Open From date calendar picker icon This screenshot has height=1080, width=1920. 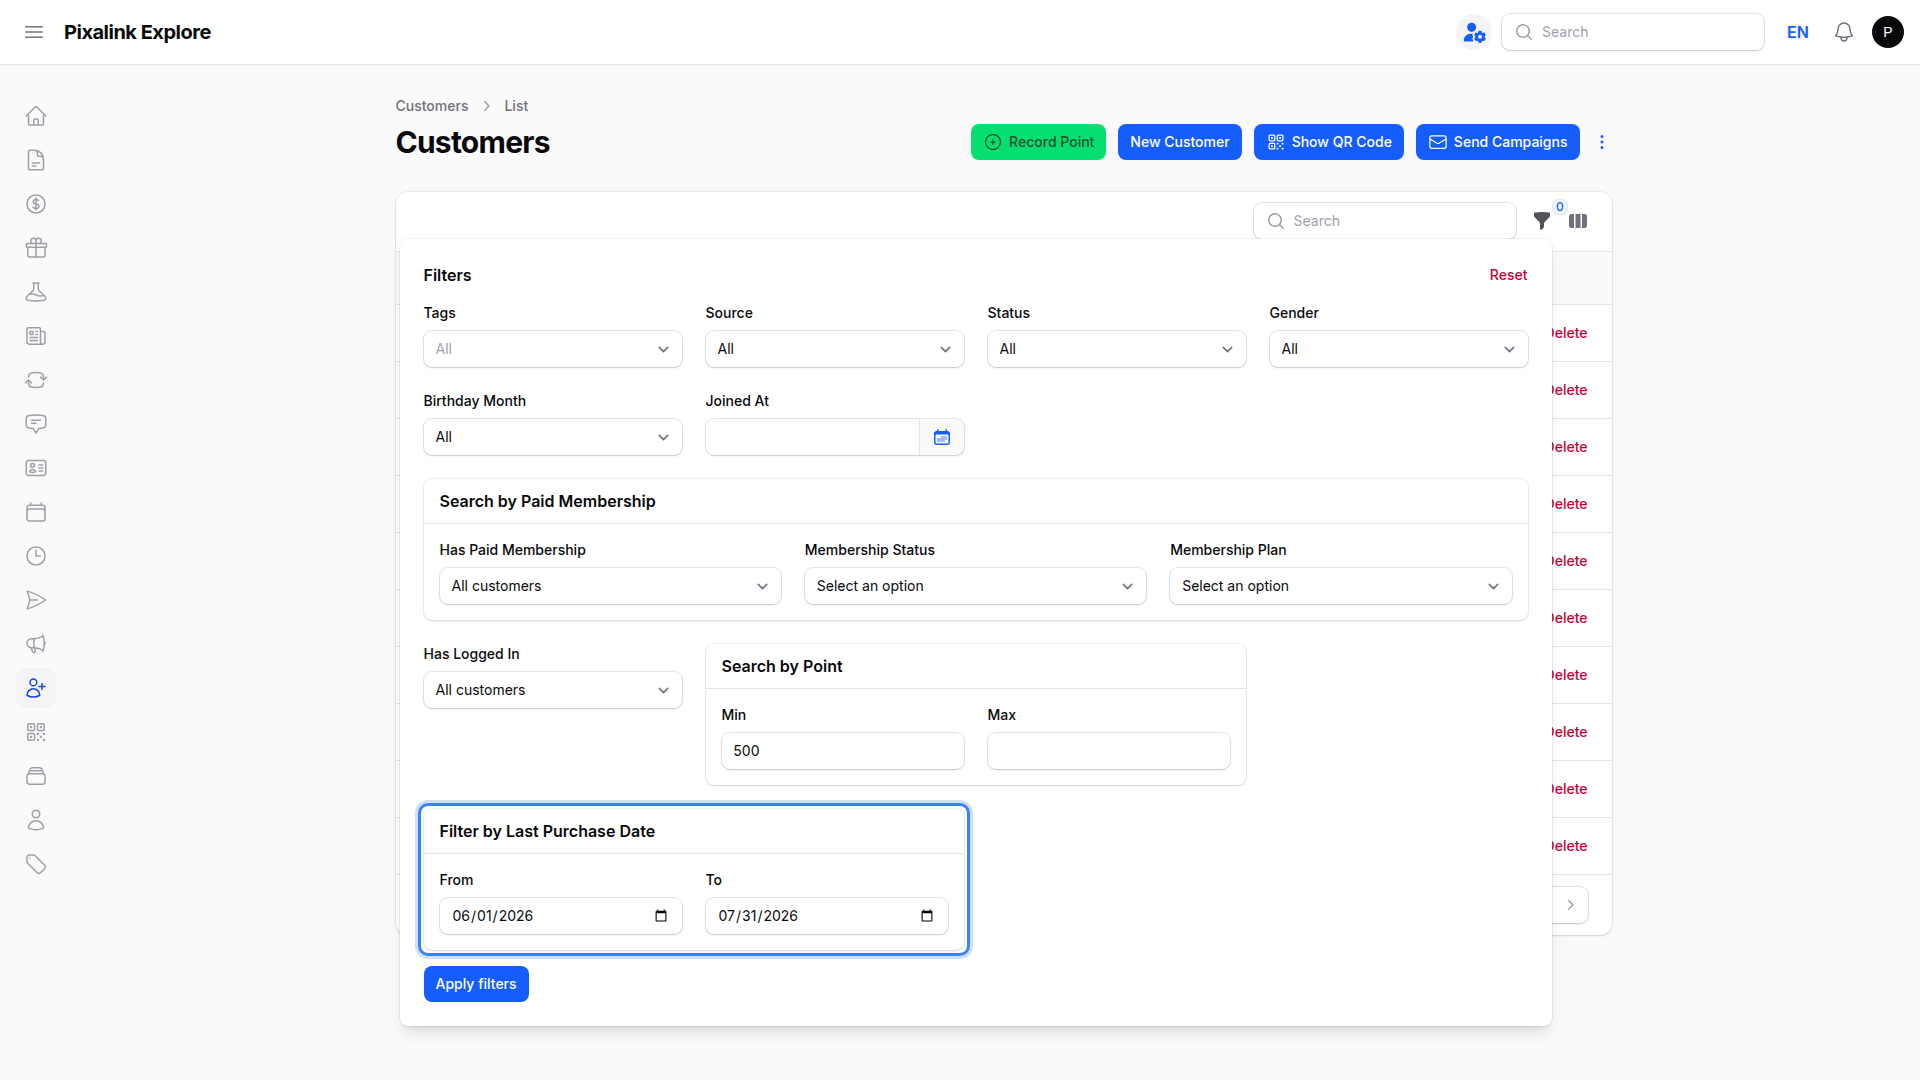661,916
